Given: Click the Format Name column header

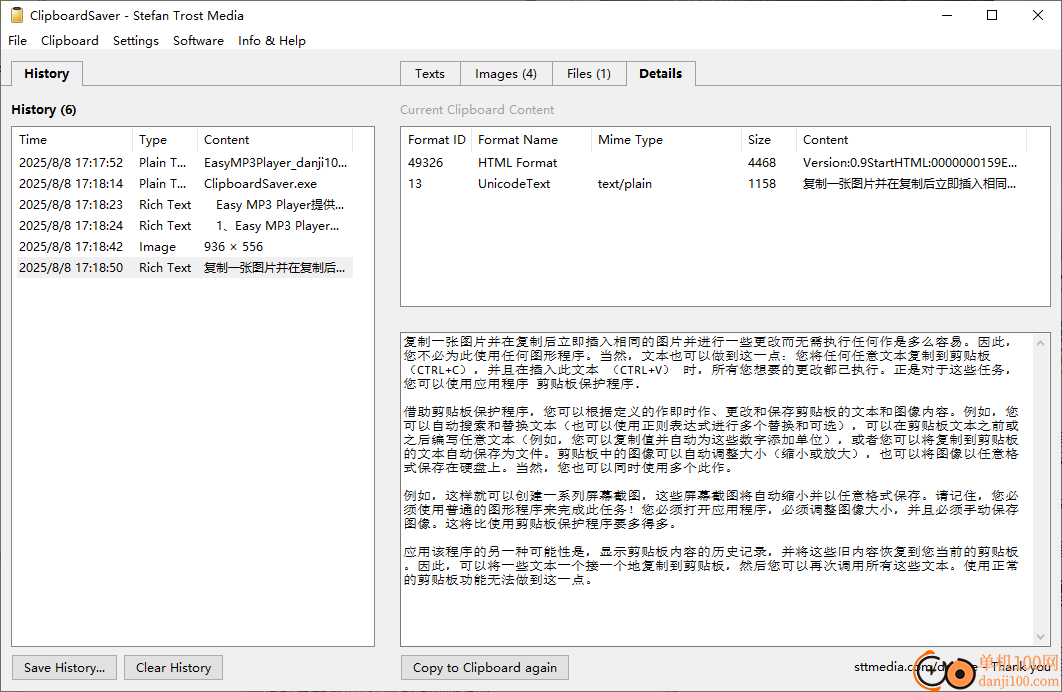Looking at the screenshot, I should pyautogui.click(x=532, y=139).
